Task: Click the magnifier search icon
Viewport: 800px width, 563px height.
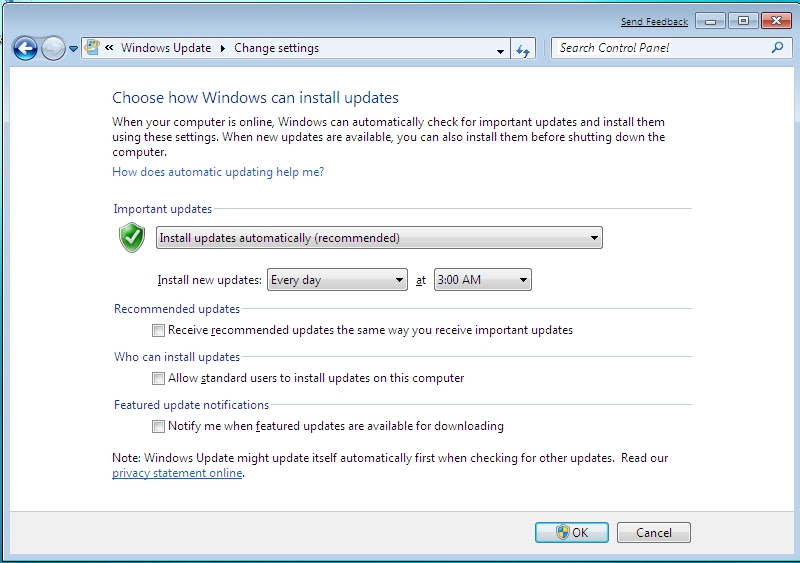Action: (777, 47)
